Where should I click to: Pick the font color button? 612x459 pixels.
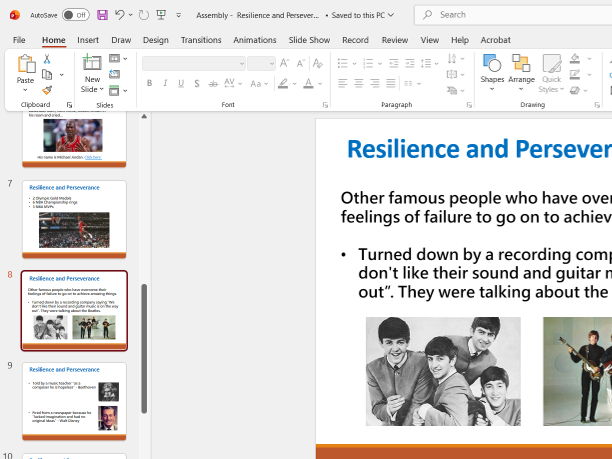(308, 83)
